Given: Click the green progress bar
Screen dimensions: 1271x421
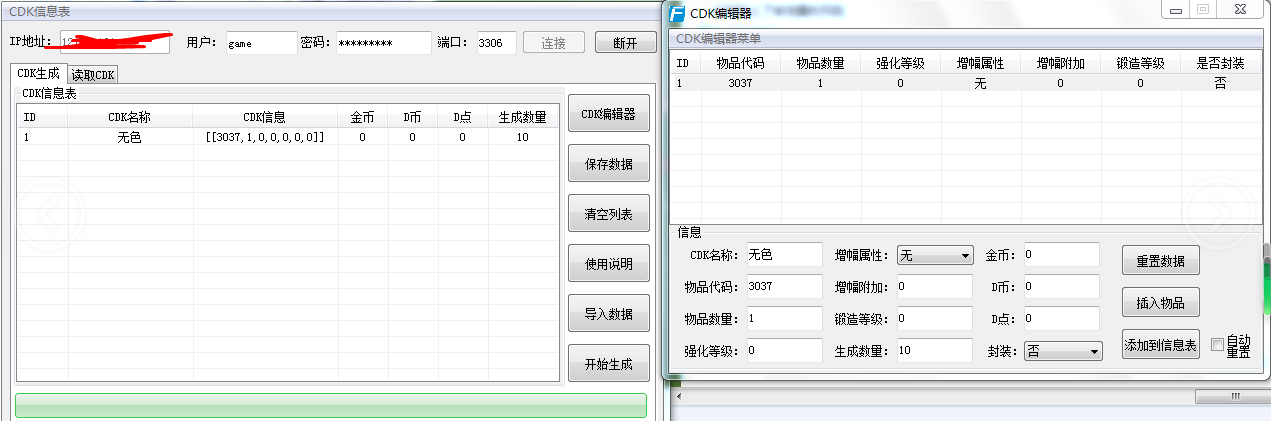Looking at the screenshot, I should click(x=330, y=405).
